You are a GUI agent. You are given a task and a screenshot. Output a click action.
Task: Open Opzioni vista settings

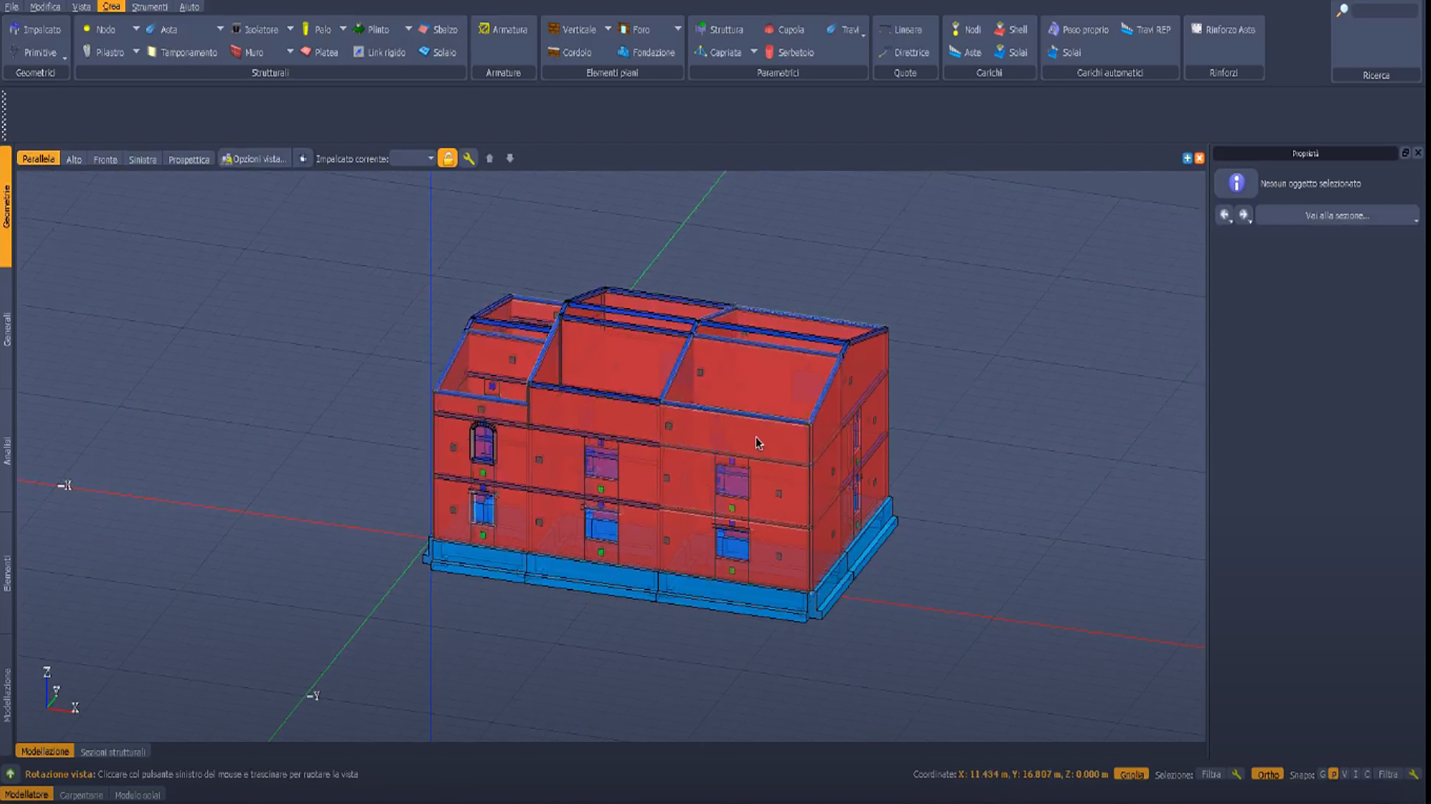[253, 159]
